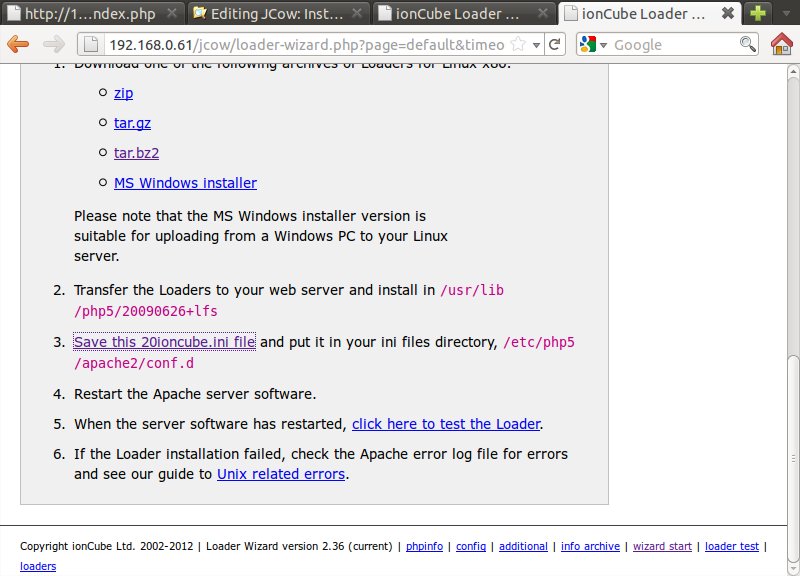Bookmark this page with the star icon
Image resolution: width=800 pixels, height=576 pixels.
tap(518, 44)
